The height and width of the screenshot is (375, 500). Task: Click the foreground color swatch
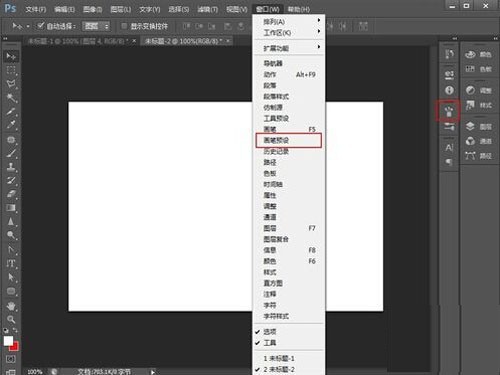click(8, 341)
